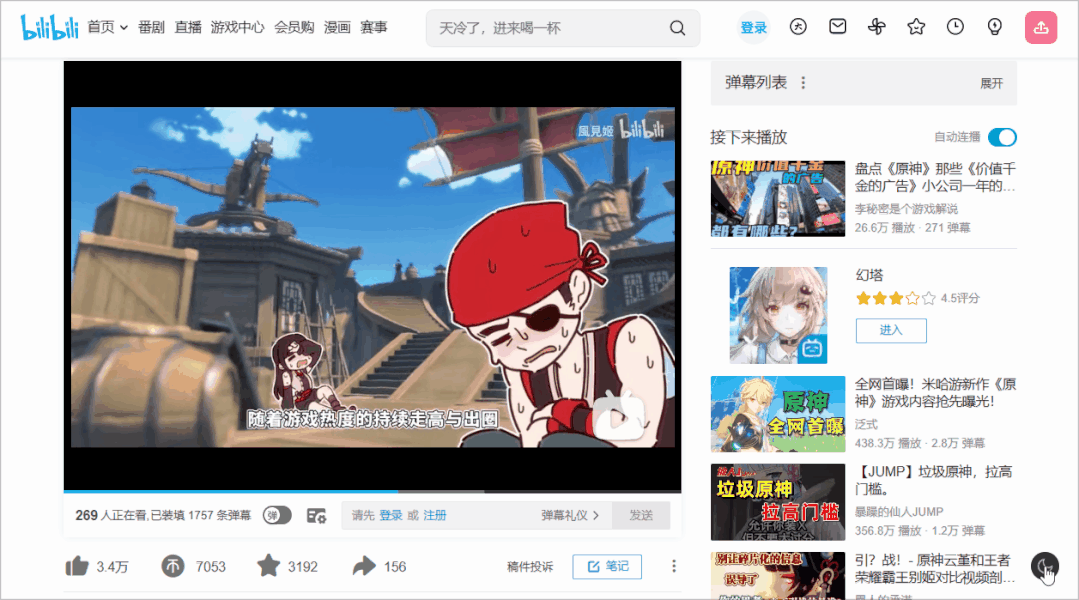Click 注册 link in danmaku box

point(434,515)
